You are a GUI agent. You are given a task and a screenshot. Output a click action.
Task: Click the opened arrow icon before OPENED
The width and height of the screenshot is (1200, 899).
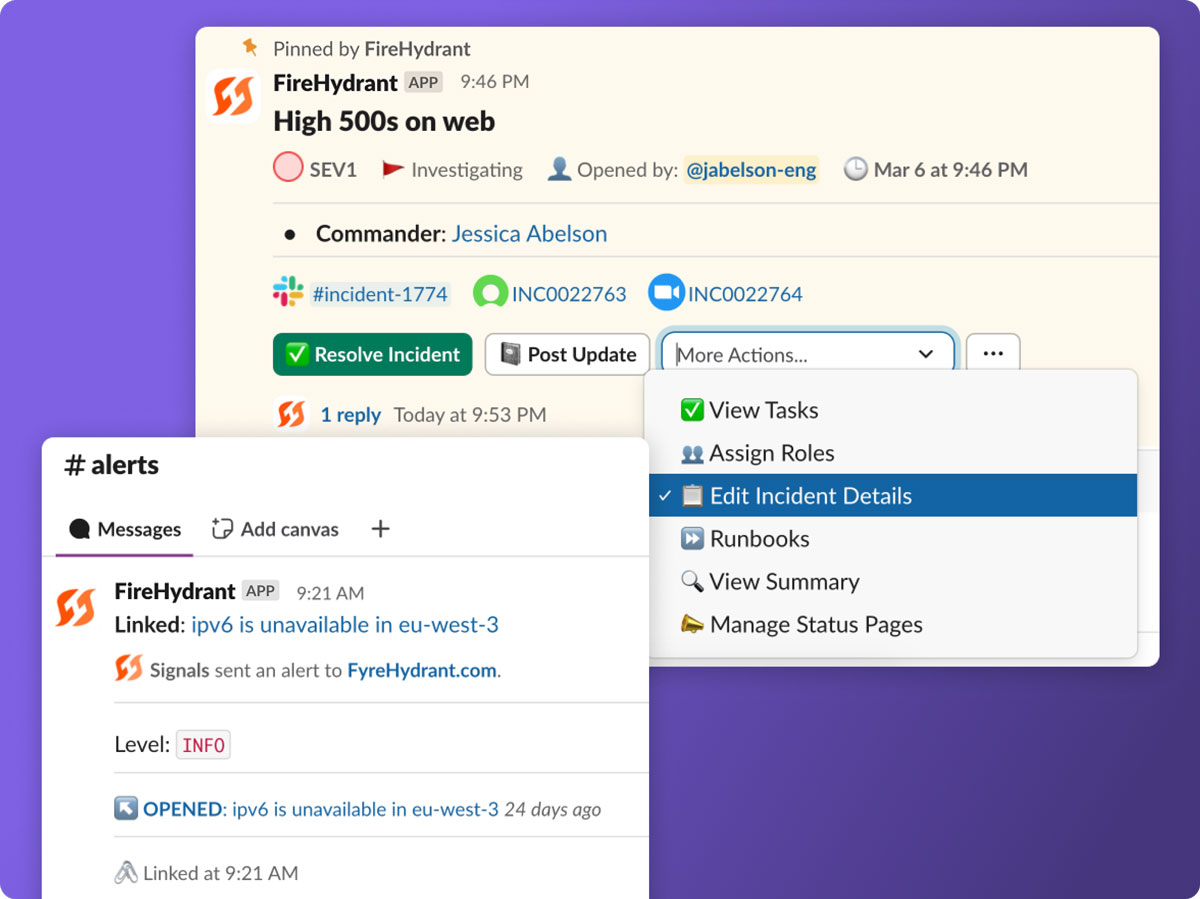click(x=126, y=808)
